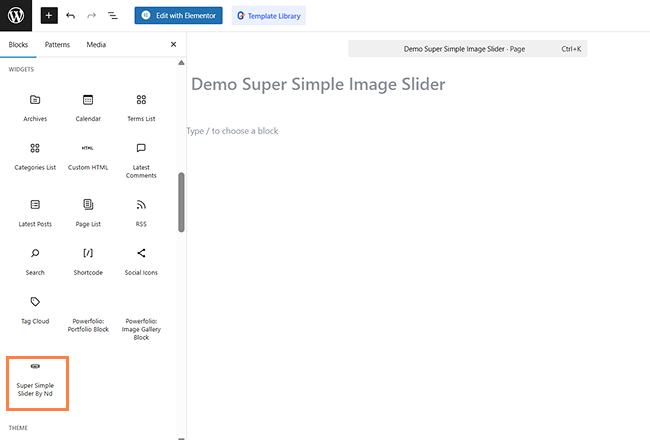Toggle the block inserter plus button
This screenshot has width=650, height=440.
(49, 16)
